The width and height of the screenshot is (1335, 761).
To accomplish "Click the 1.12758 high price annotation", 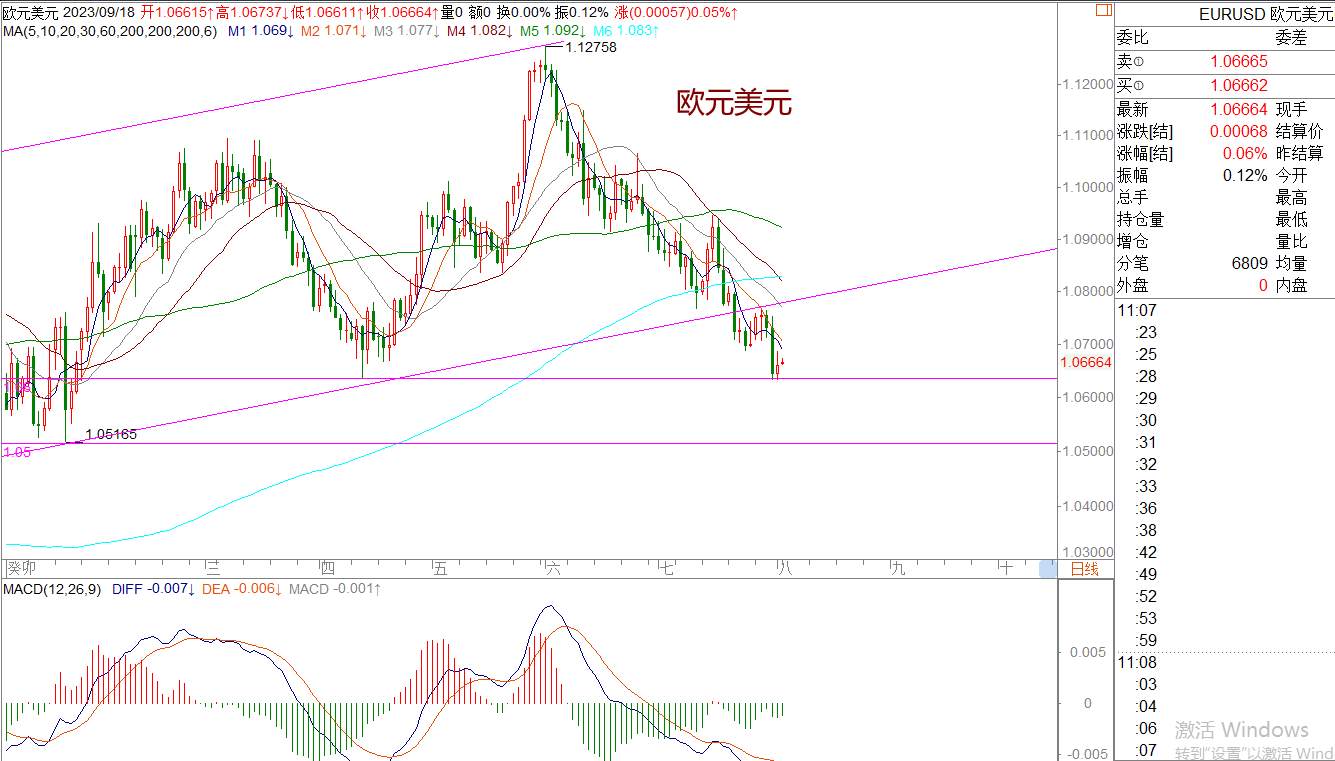I will (x=591, y=47).
